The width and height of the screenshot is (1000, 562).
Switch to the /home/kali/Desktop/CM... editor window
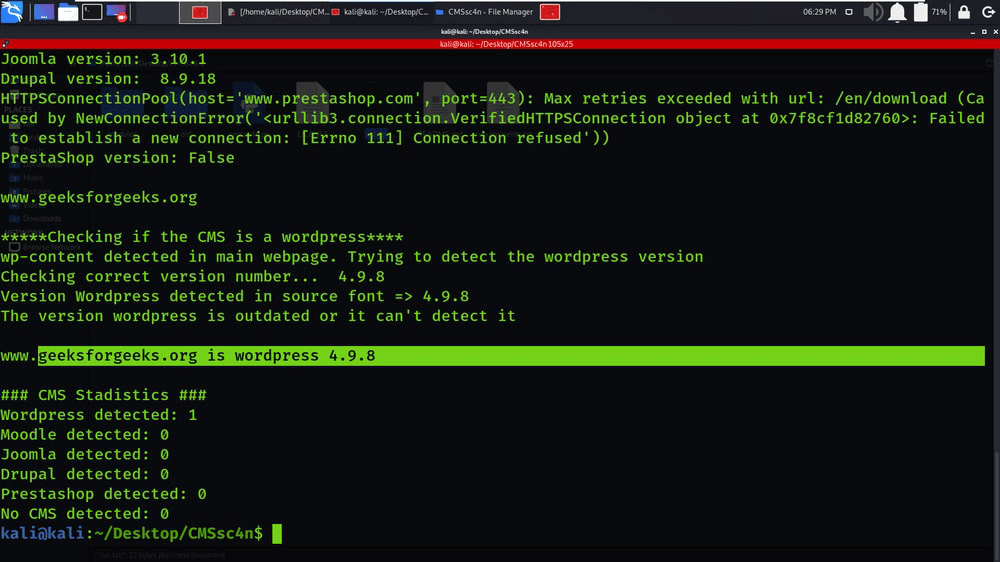point(278,12)
